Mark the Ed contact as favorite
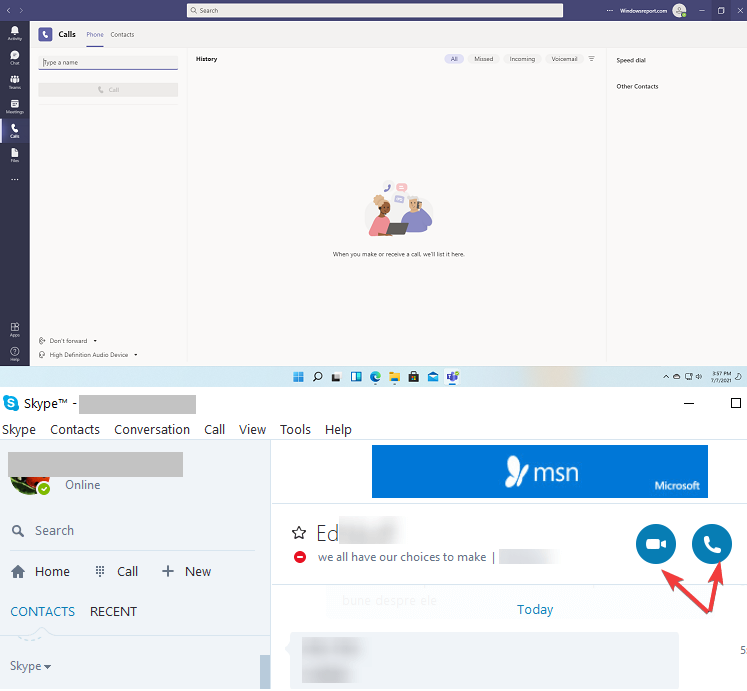Image resolution: width=747 pixels, height=691 pixels. (299, 532)
